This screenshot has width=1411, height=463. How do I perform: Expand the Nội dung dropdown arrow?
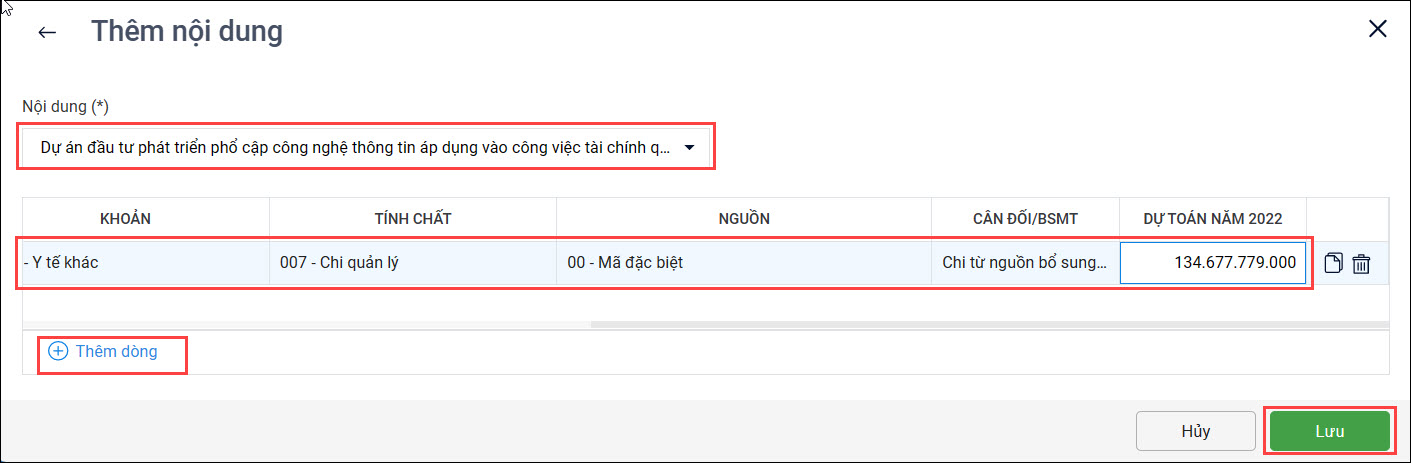click(x=689, y=148)
